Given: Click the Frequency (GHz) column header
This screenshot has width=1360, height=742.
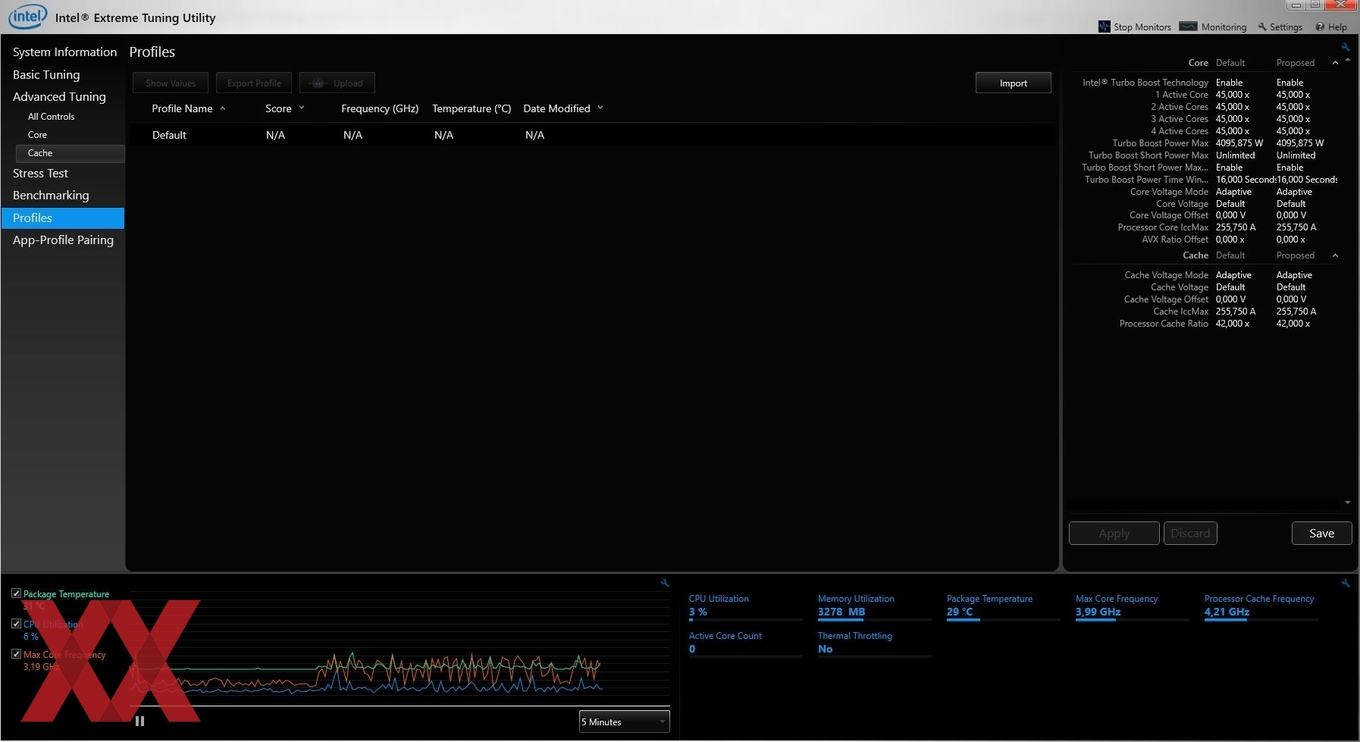Looking at the screenshot, I should coord(380,108).
